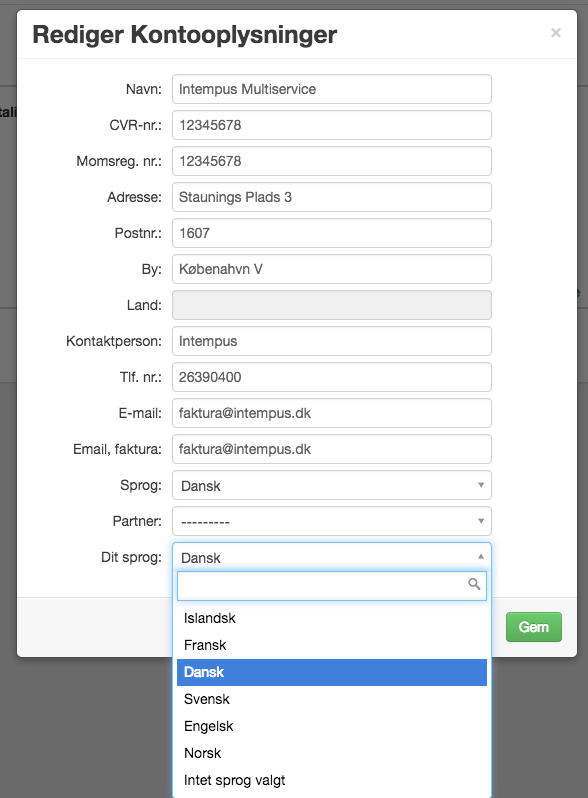Click the E-mail input field
This screenshot has width=588, height=798.
[x=332, y=413]
